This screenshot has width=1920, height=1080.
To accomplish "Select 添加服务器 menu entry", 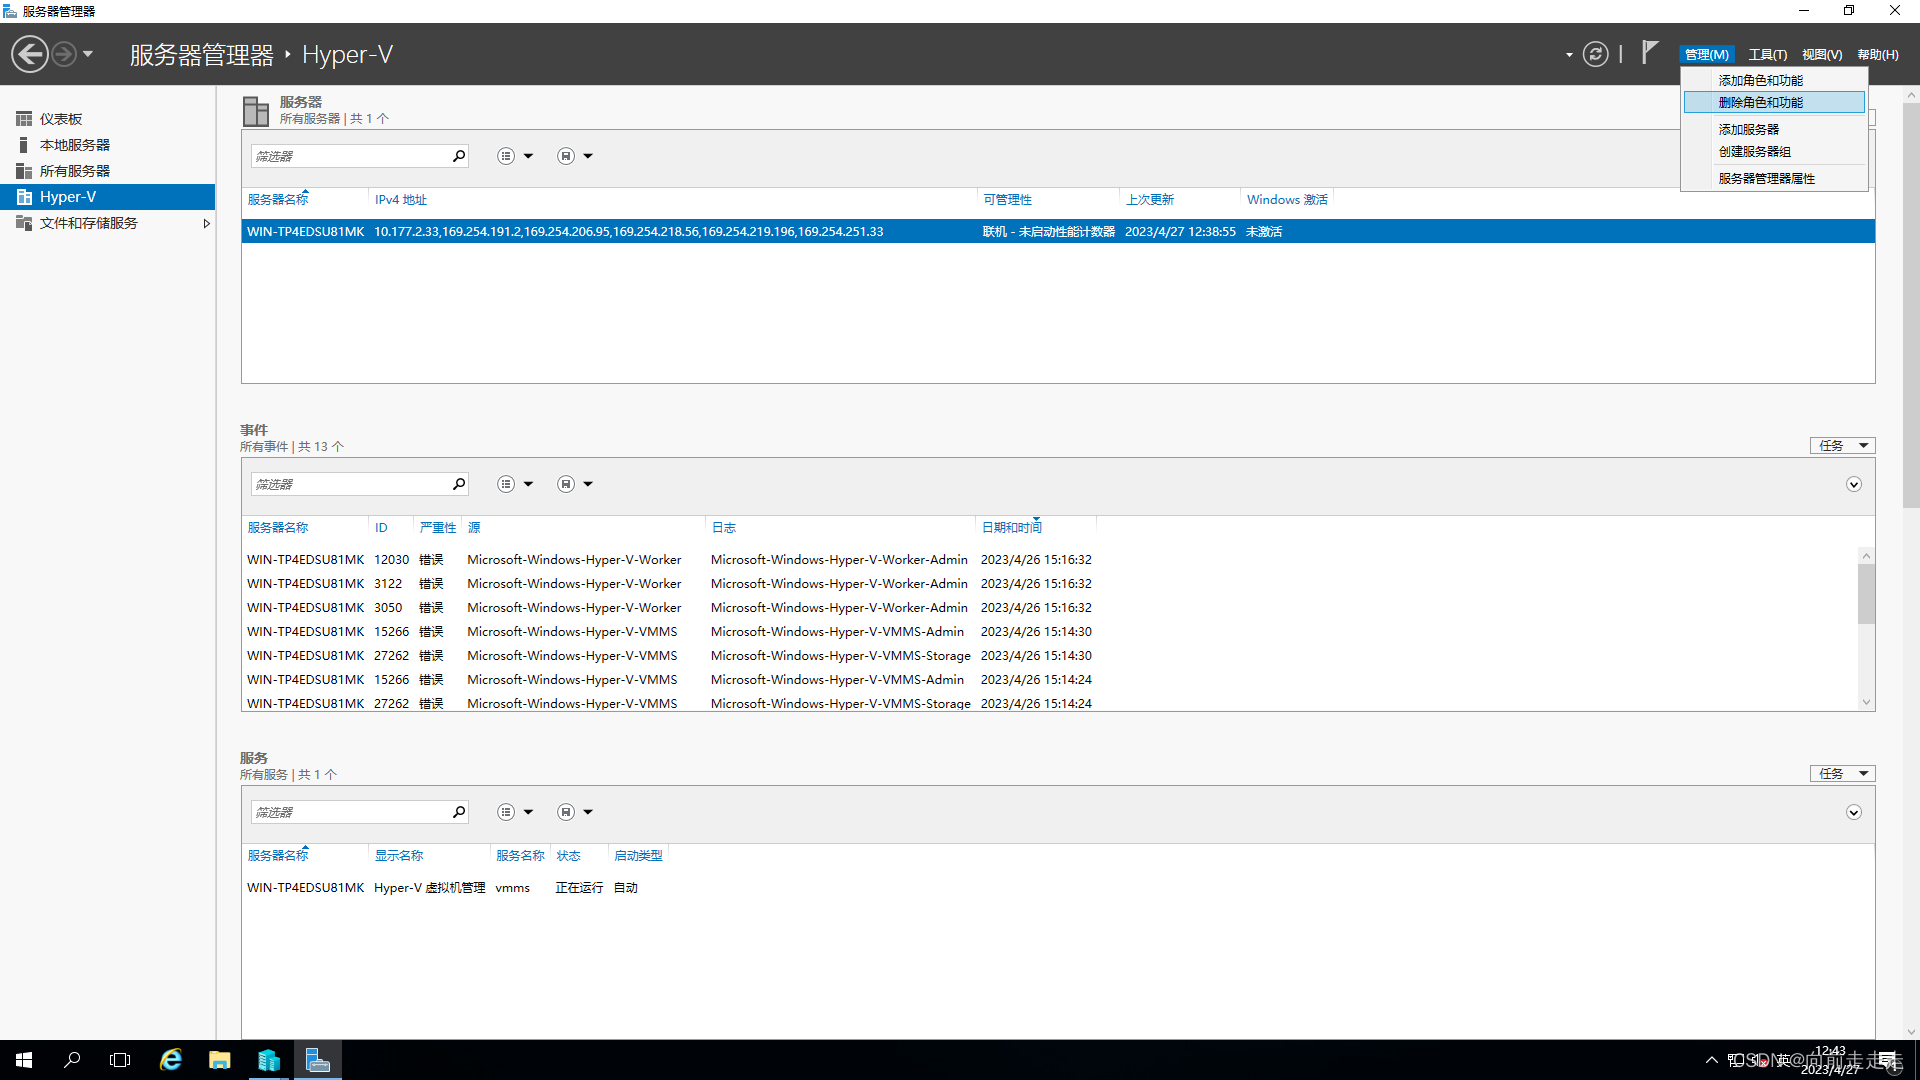I will click(1749, 129).
